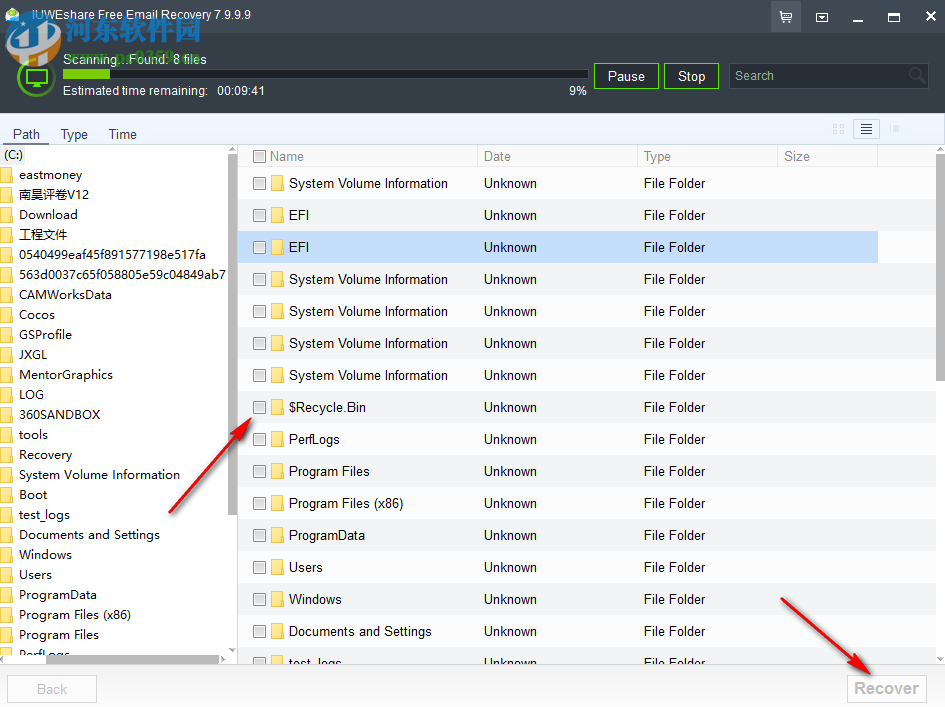Select the list view icon
Viewport: 945px width, 707px height.
[866, 128]
